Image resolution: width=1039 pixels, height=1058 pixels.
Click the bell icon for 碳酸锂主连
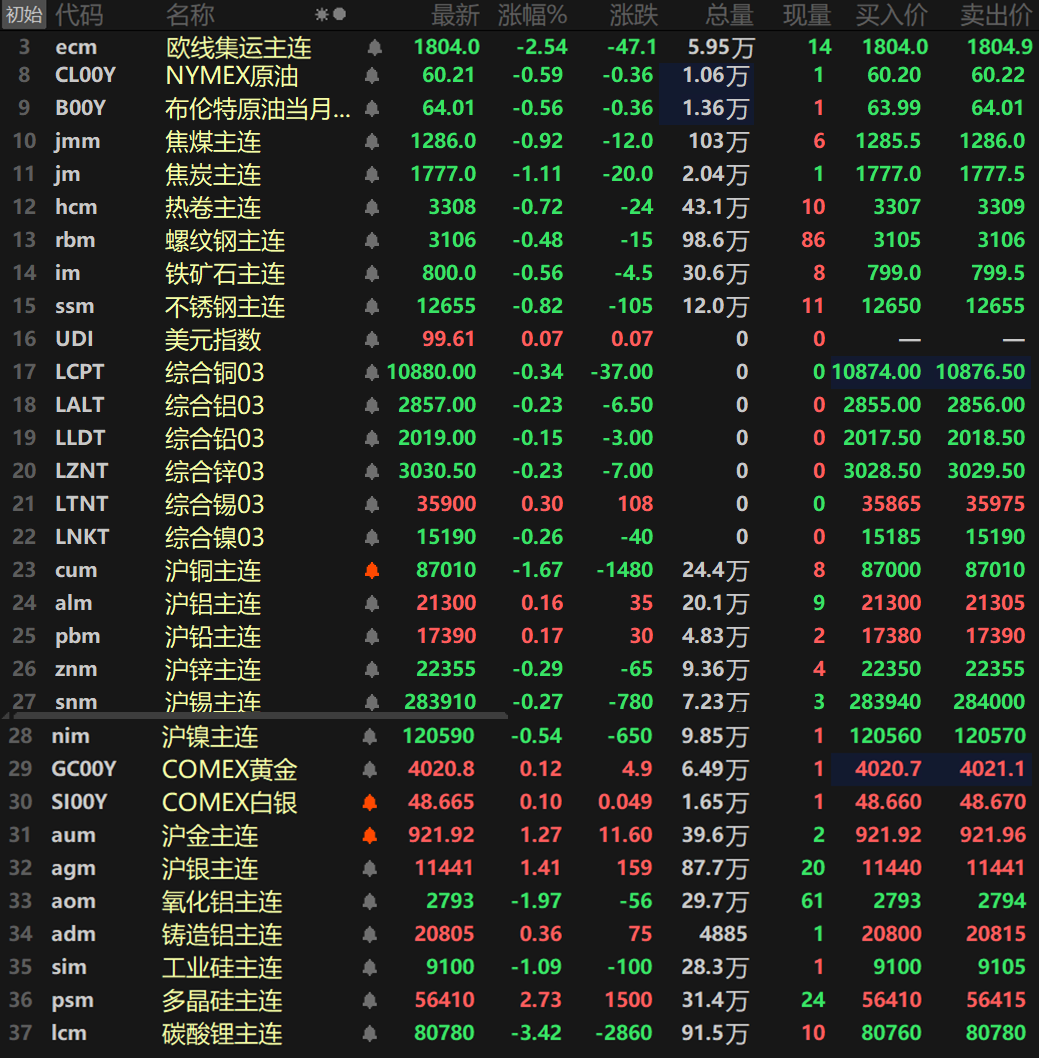[x=369, y=1034]
